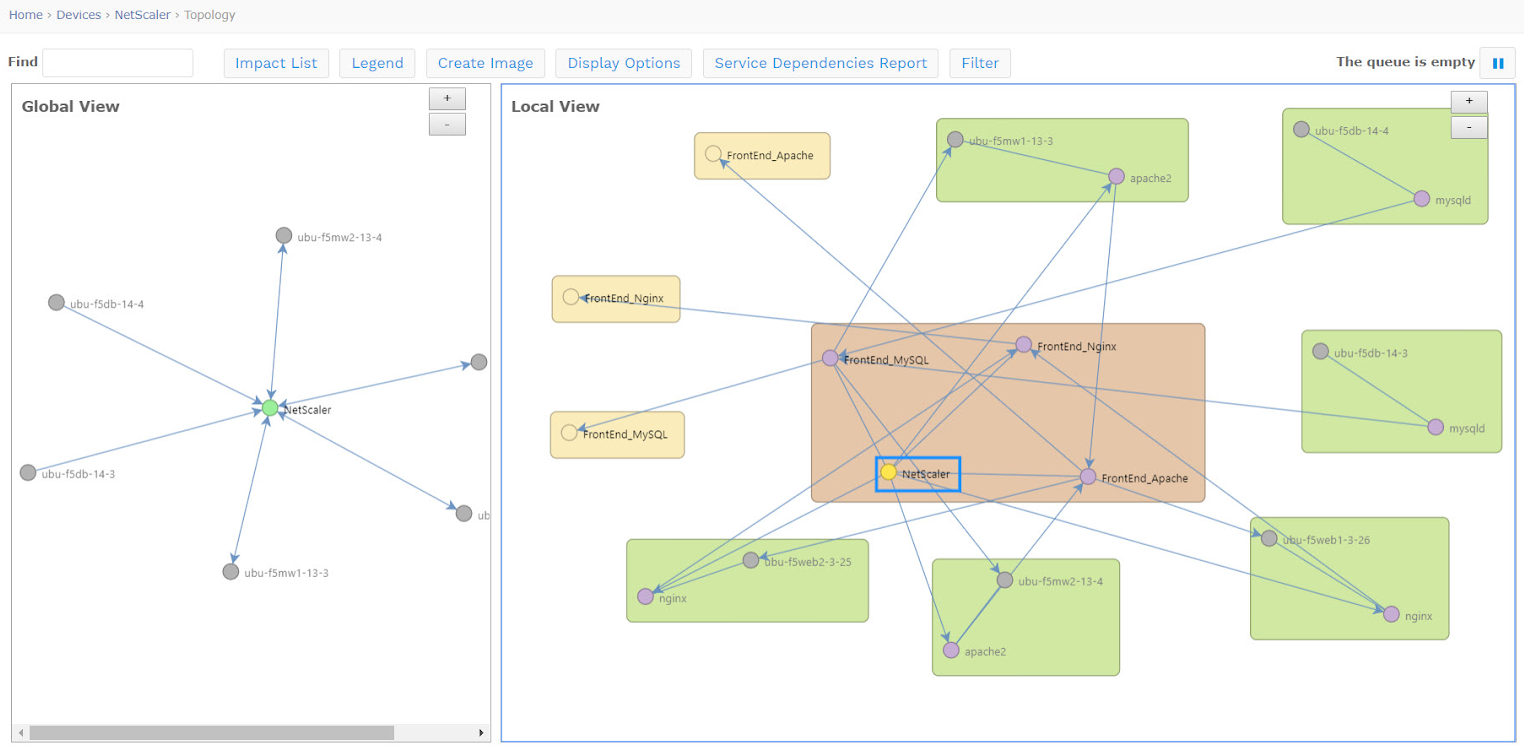The height and width of the screenshot is (750, 1524).
Task: Go to the Home breadcrumb
Action: (x=26, y=15)
